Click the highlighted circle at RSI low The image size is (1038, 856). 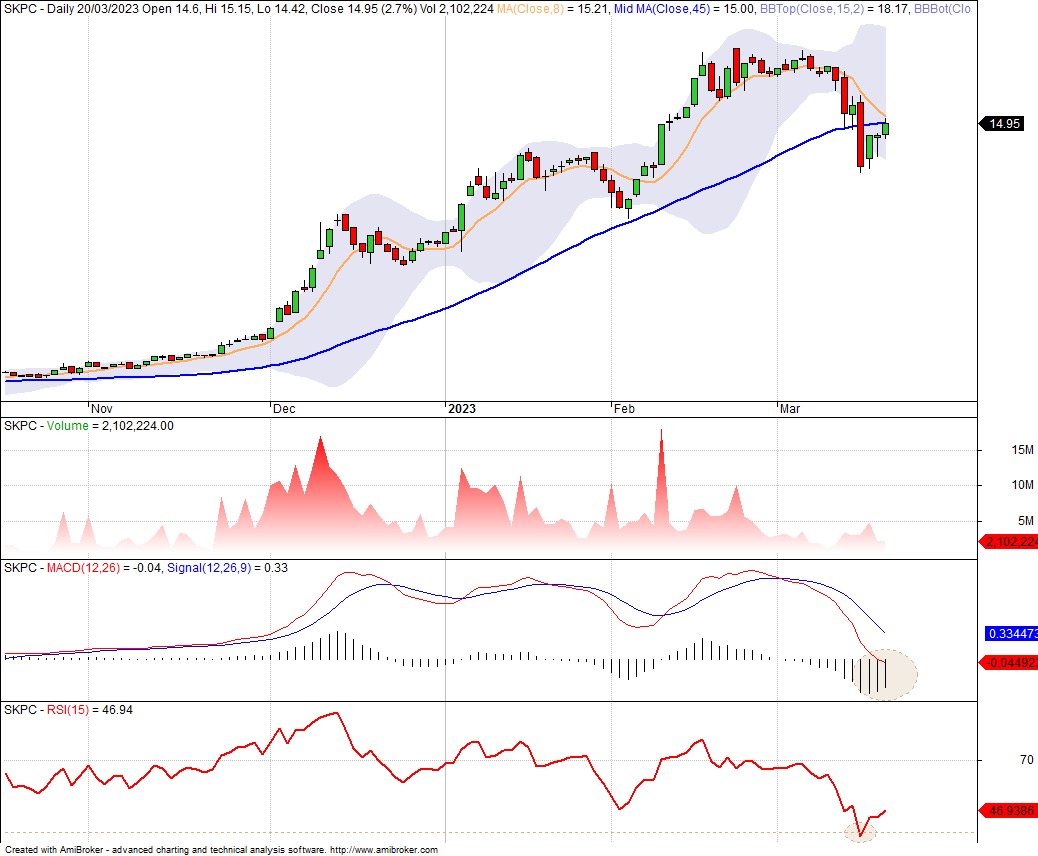[x=860, y=832]
